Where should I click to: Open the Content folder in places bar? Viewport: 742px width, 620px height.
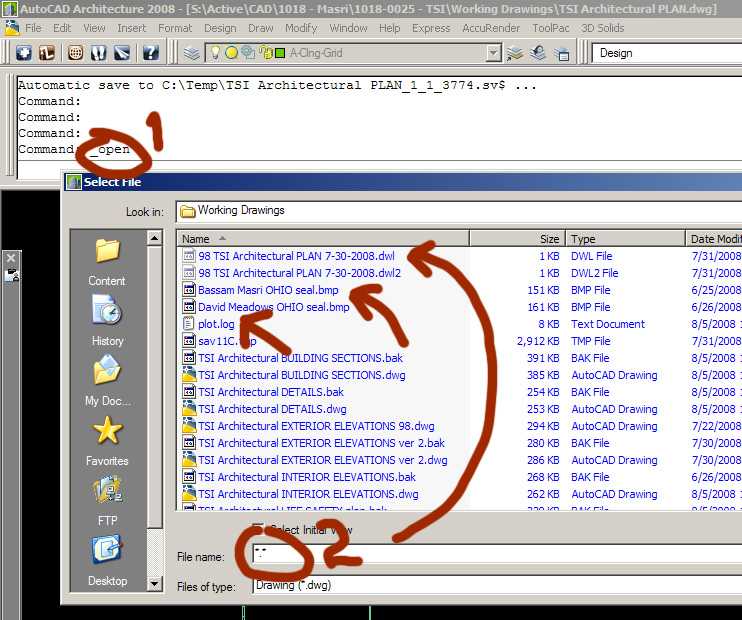[x=107, y=261]
